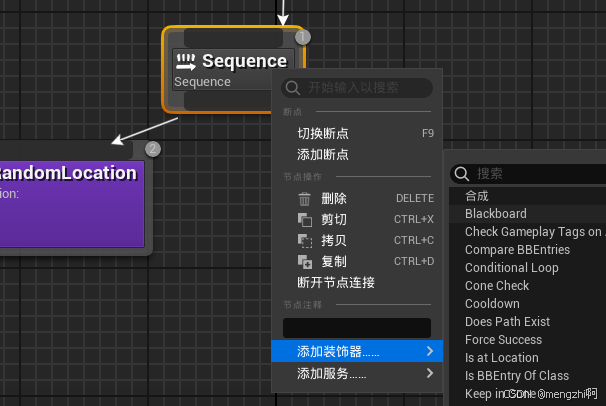The image size is (606, 406).
Task: Focus the 搜索 field in decorator list
Action: (528, 174)
